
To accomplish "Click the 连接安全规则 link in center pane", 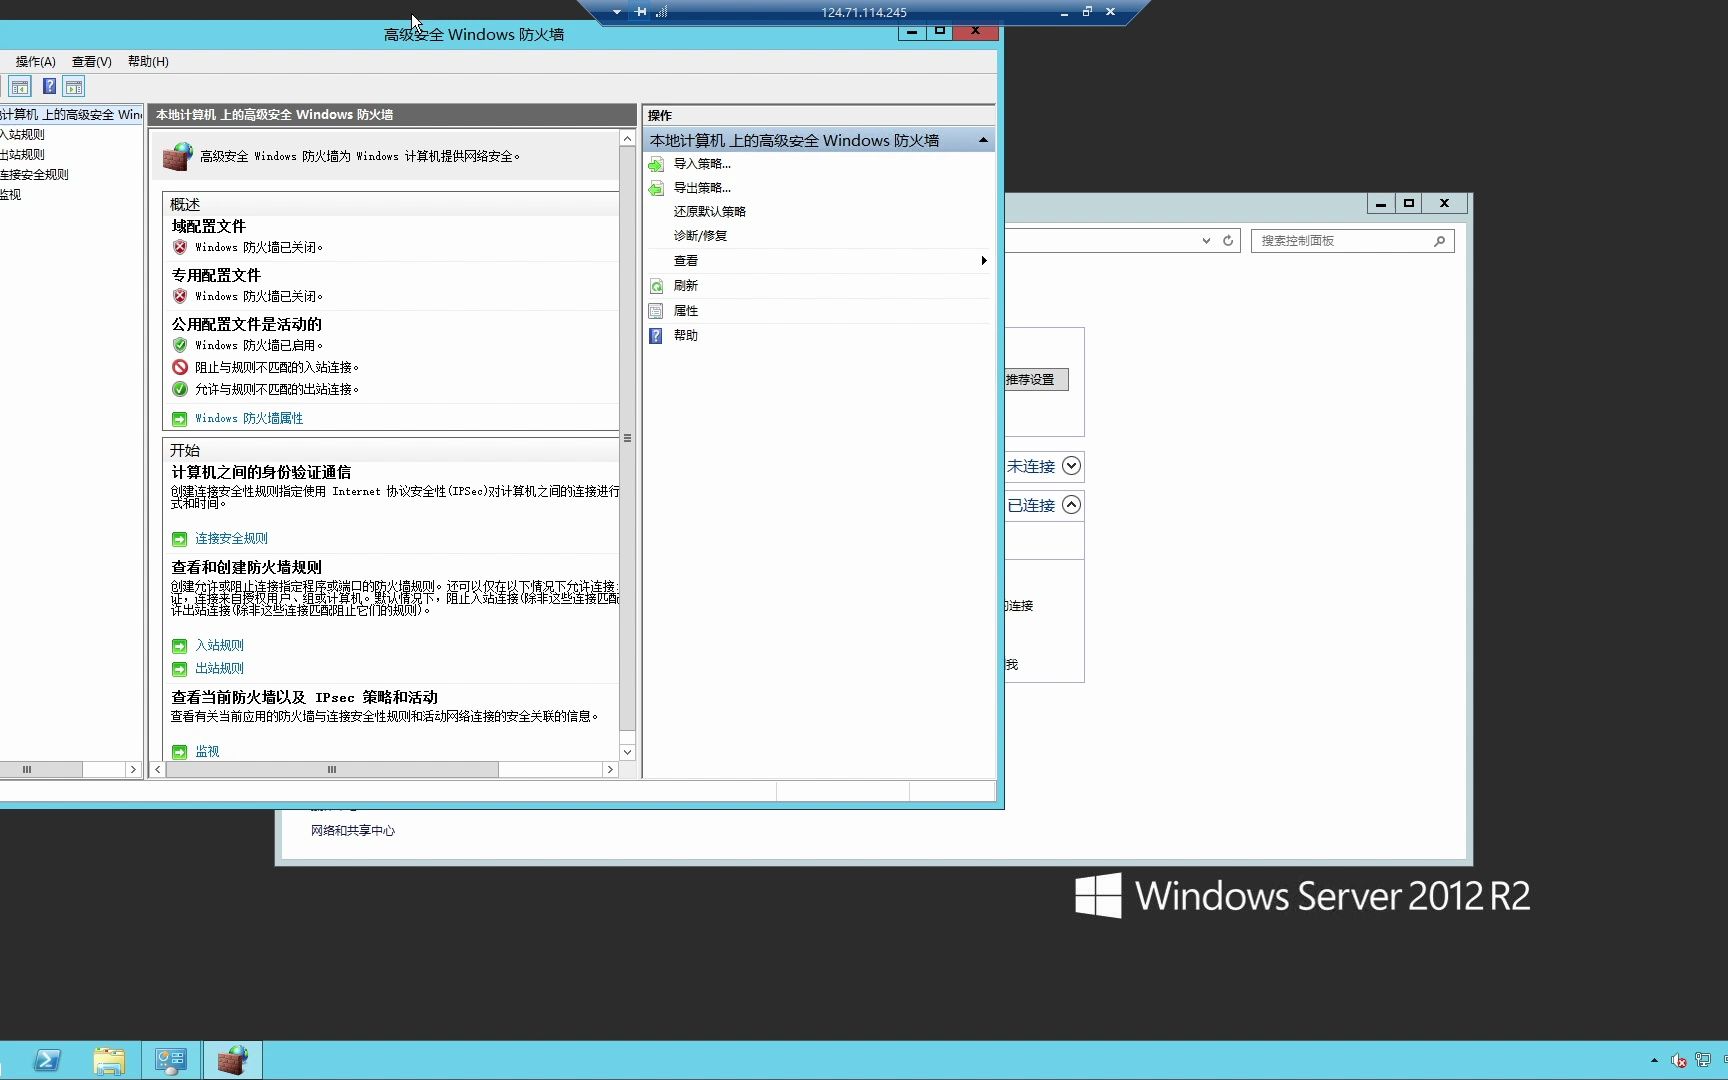I will coord(231,539).
